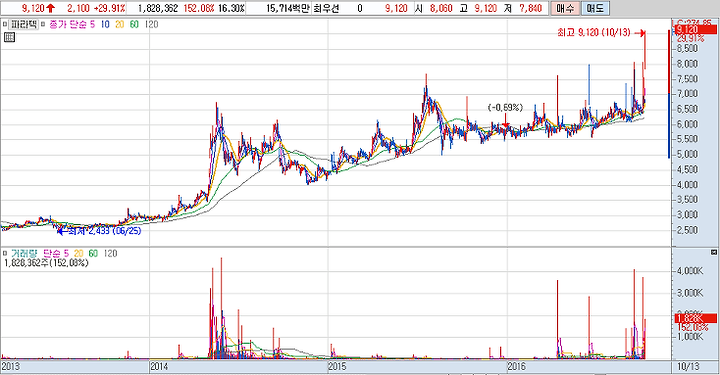Click the red 1,828K volume tag
This screenshot has width=720, height=375.
click(695, 318)
